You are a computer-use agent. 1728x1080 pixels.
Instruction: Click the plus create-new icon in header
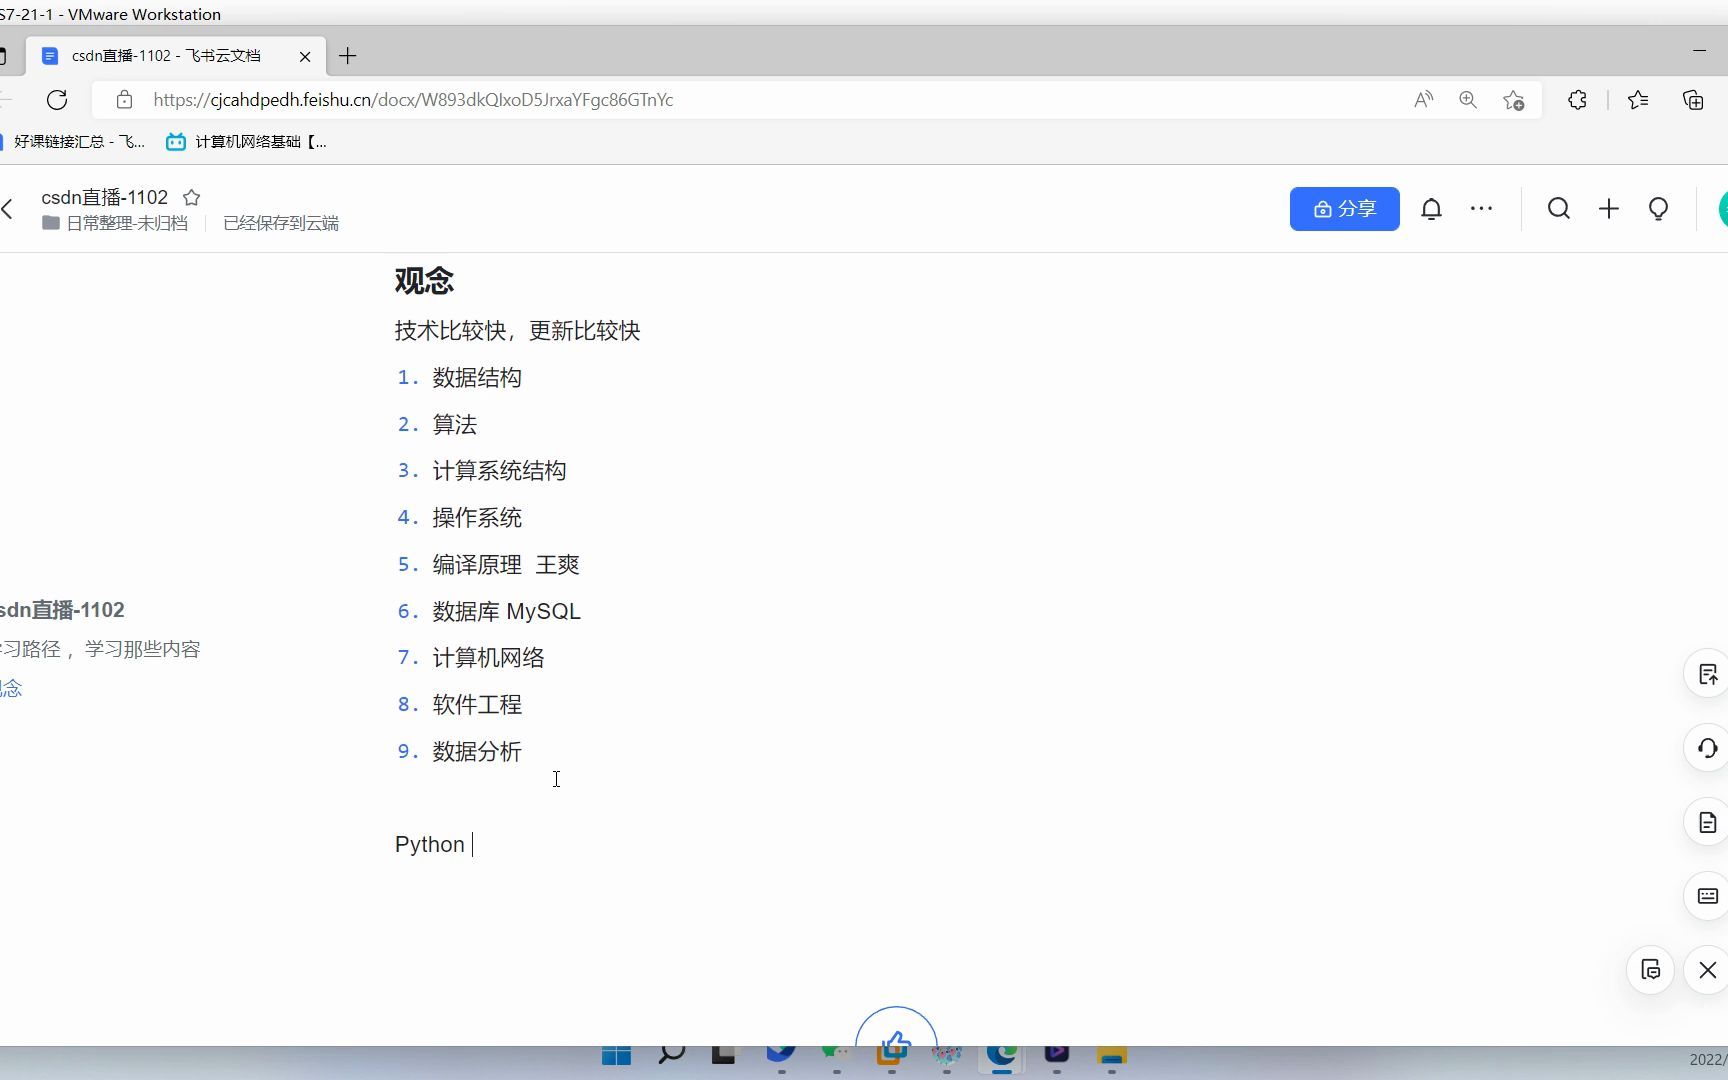point(1609,209)
